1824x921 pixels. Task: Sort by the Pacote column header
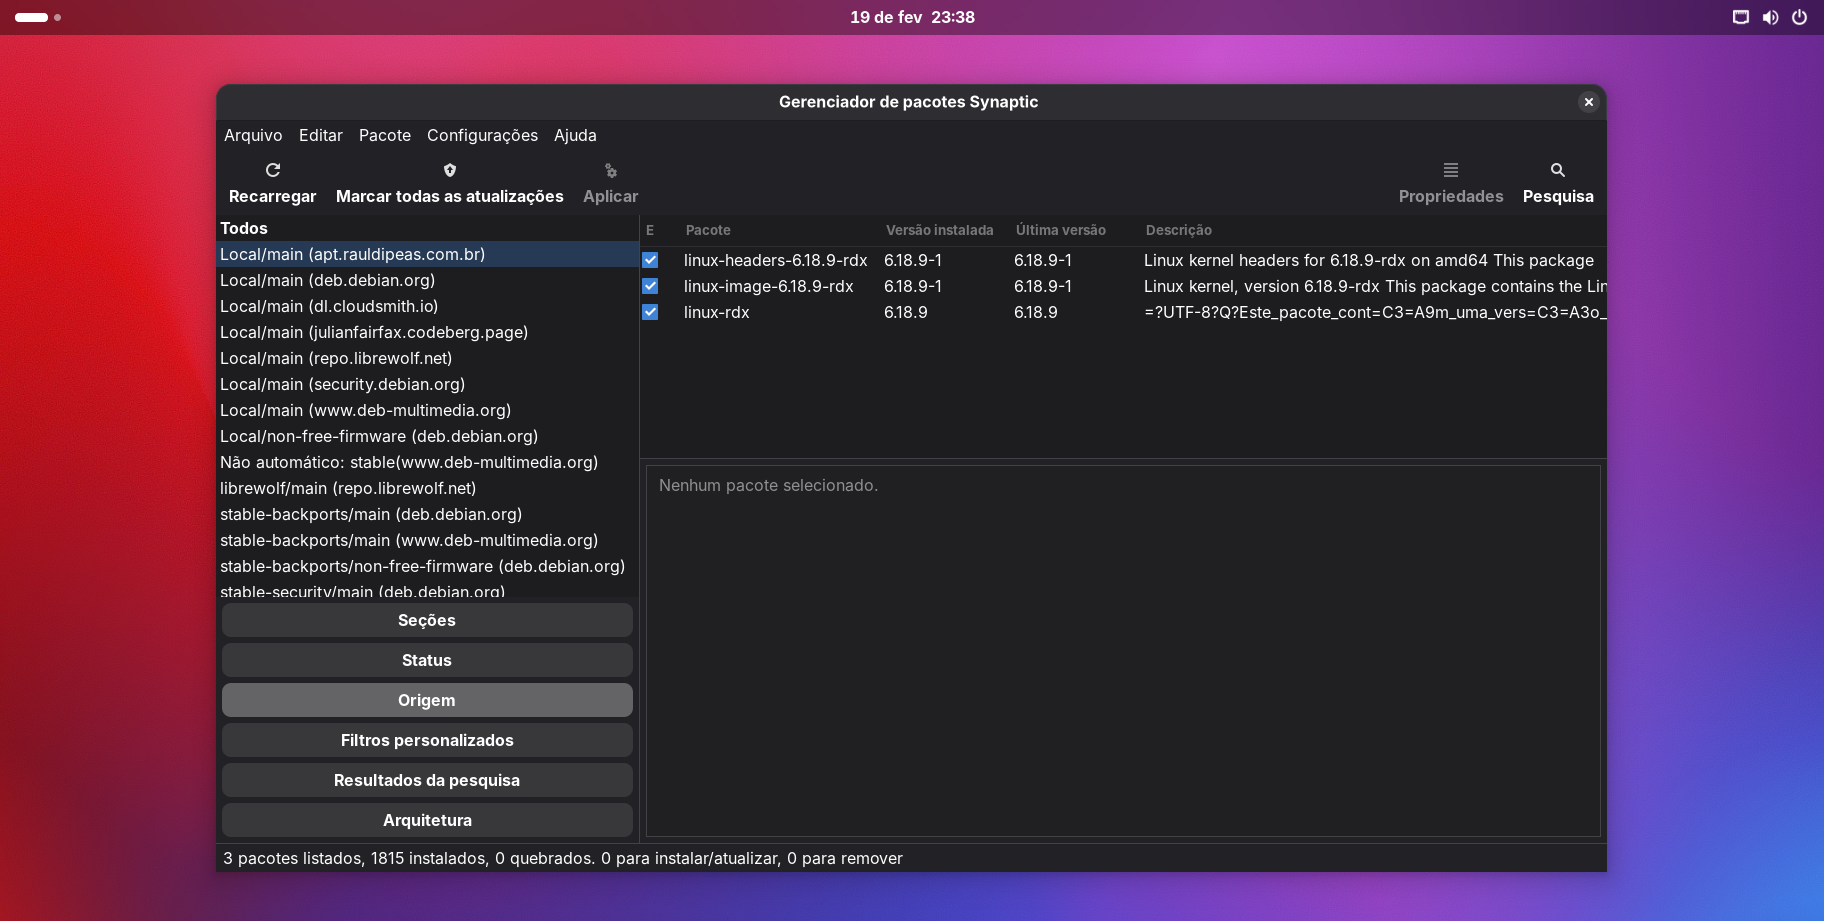[x=708, y=230]
